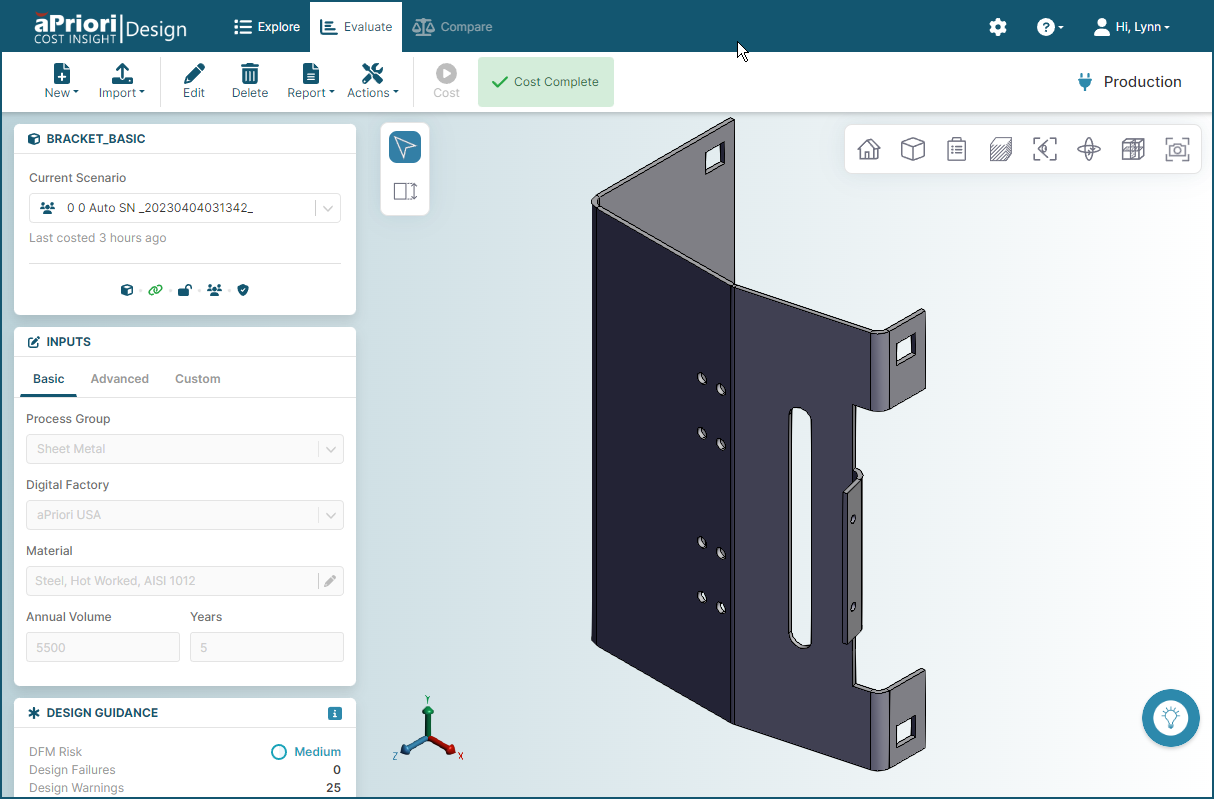The width and height of the screenshot is (1214, 799).
Task: Activate the section view hatched icon
Action: point(1000,150)
